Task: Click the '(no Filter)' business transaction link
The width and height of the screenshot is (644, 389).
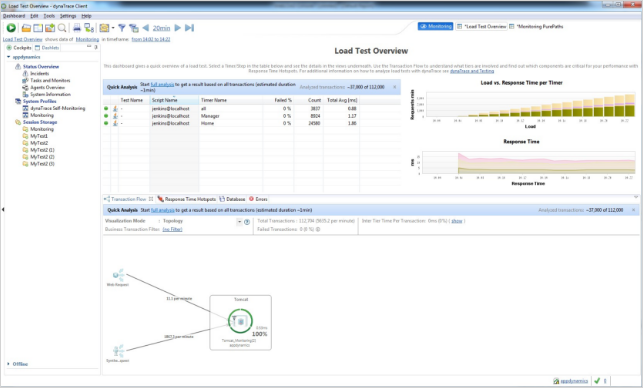Action: pyautogui.click(x=172, y=230)
